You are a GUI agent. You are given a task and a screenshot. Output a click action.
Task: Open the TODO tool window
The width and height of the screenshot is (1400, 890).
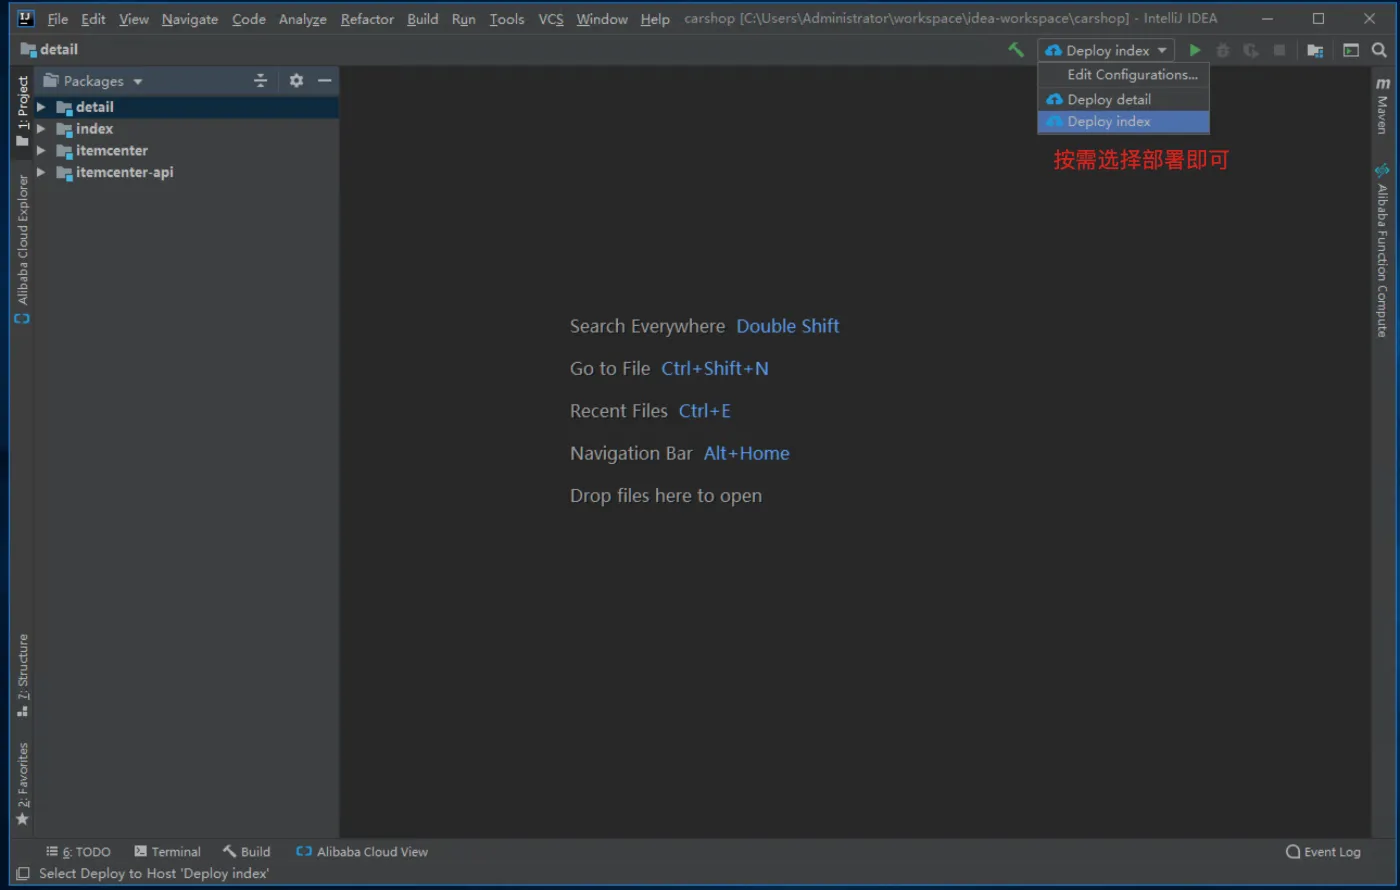79,852
